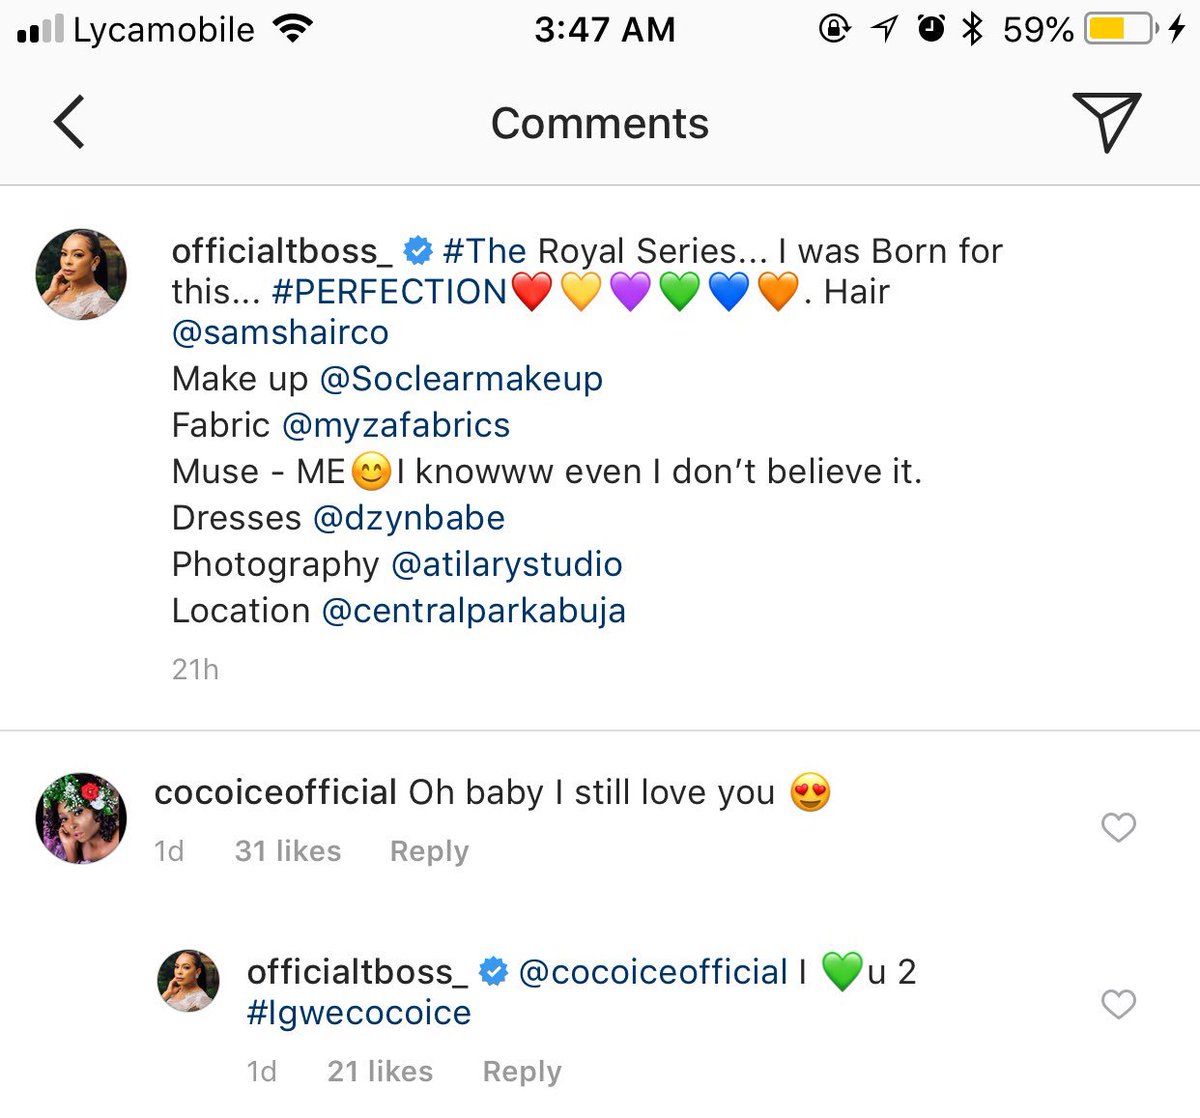View the 31 likes on the comment
Viewport: 1200px width, 1118px height.
point(288,851)
